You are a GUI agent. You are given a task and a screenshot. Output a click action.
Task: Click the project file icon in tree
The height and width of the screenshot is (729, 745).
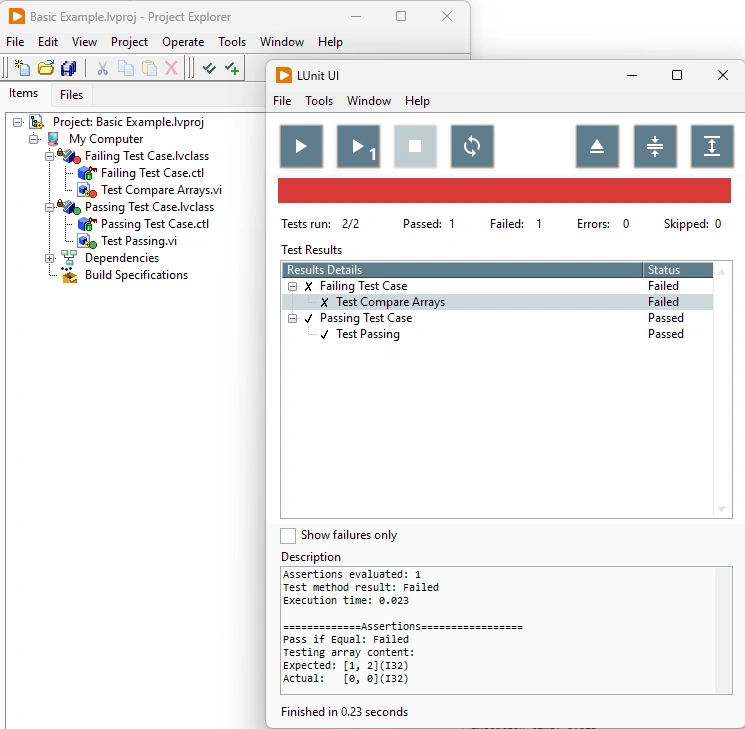click(37, 122)
